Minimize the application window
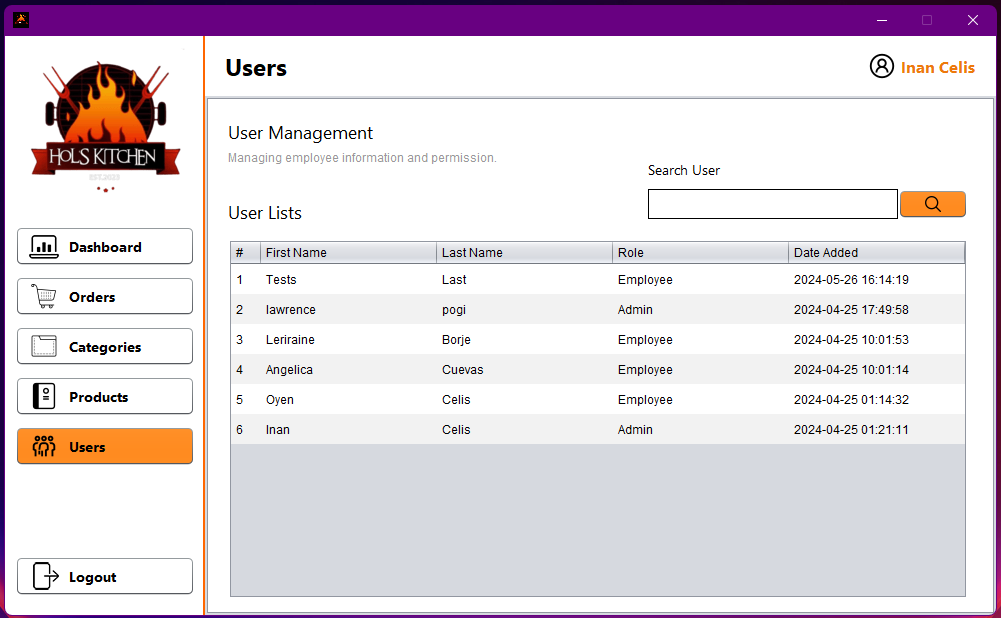1001x618 pixels. [882, 20]
